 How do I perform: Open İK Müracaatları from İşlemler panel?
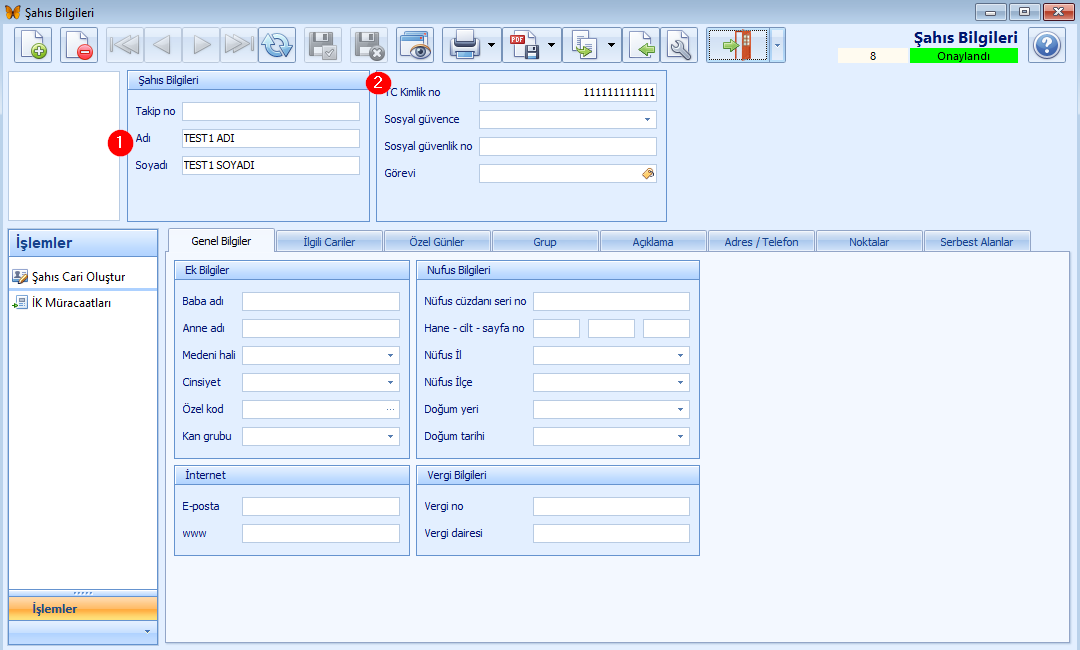click(x=71, y=303)
